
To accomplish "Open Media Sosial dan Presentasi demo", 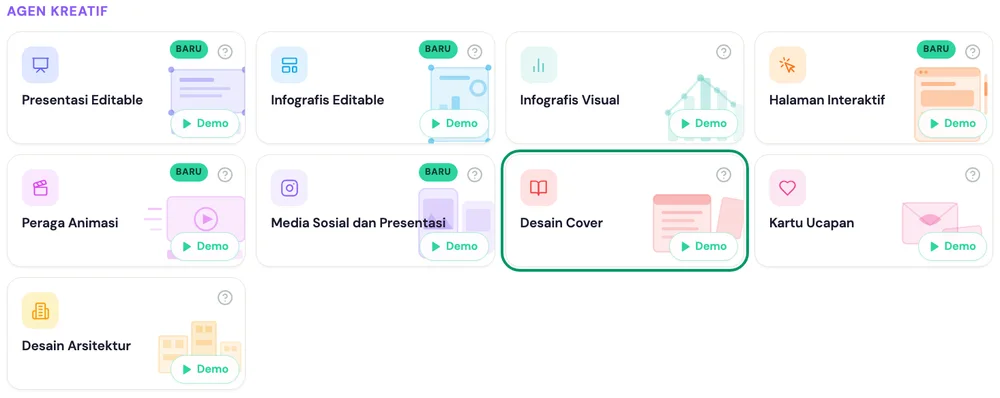I will pyautogui.click(x=454, y=246).
